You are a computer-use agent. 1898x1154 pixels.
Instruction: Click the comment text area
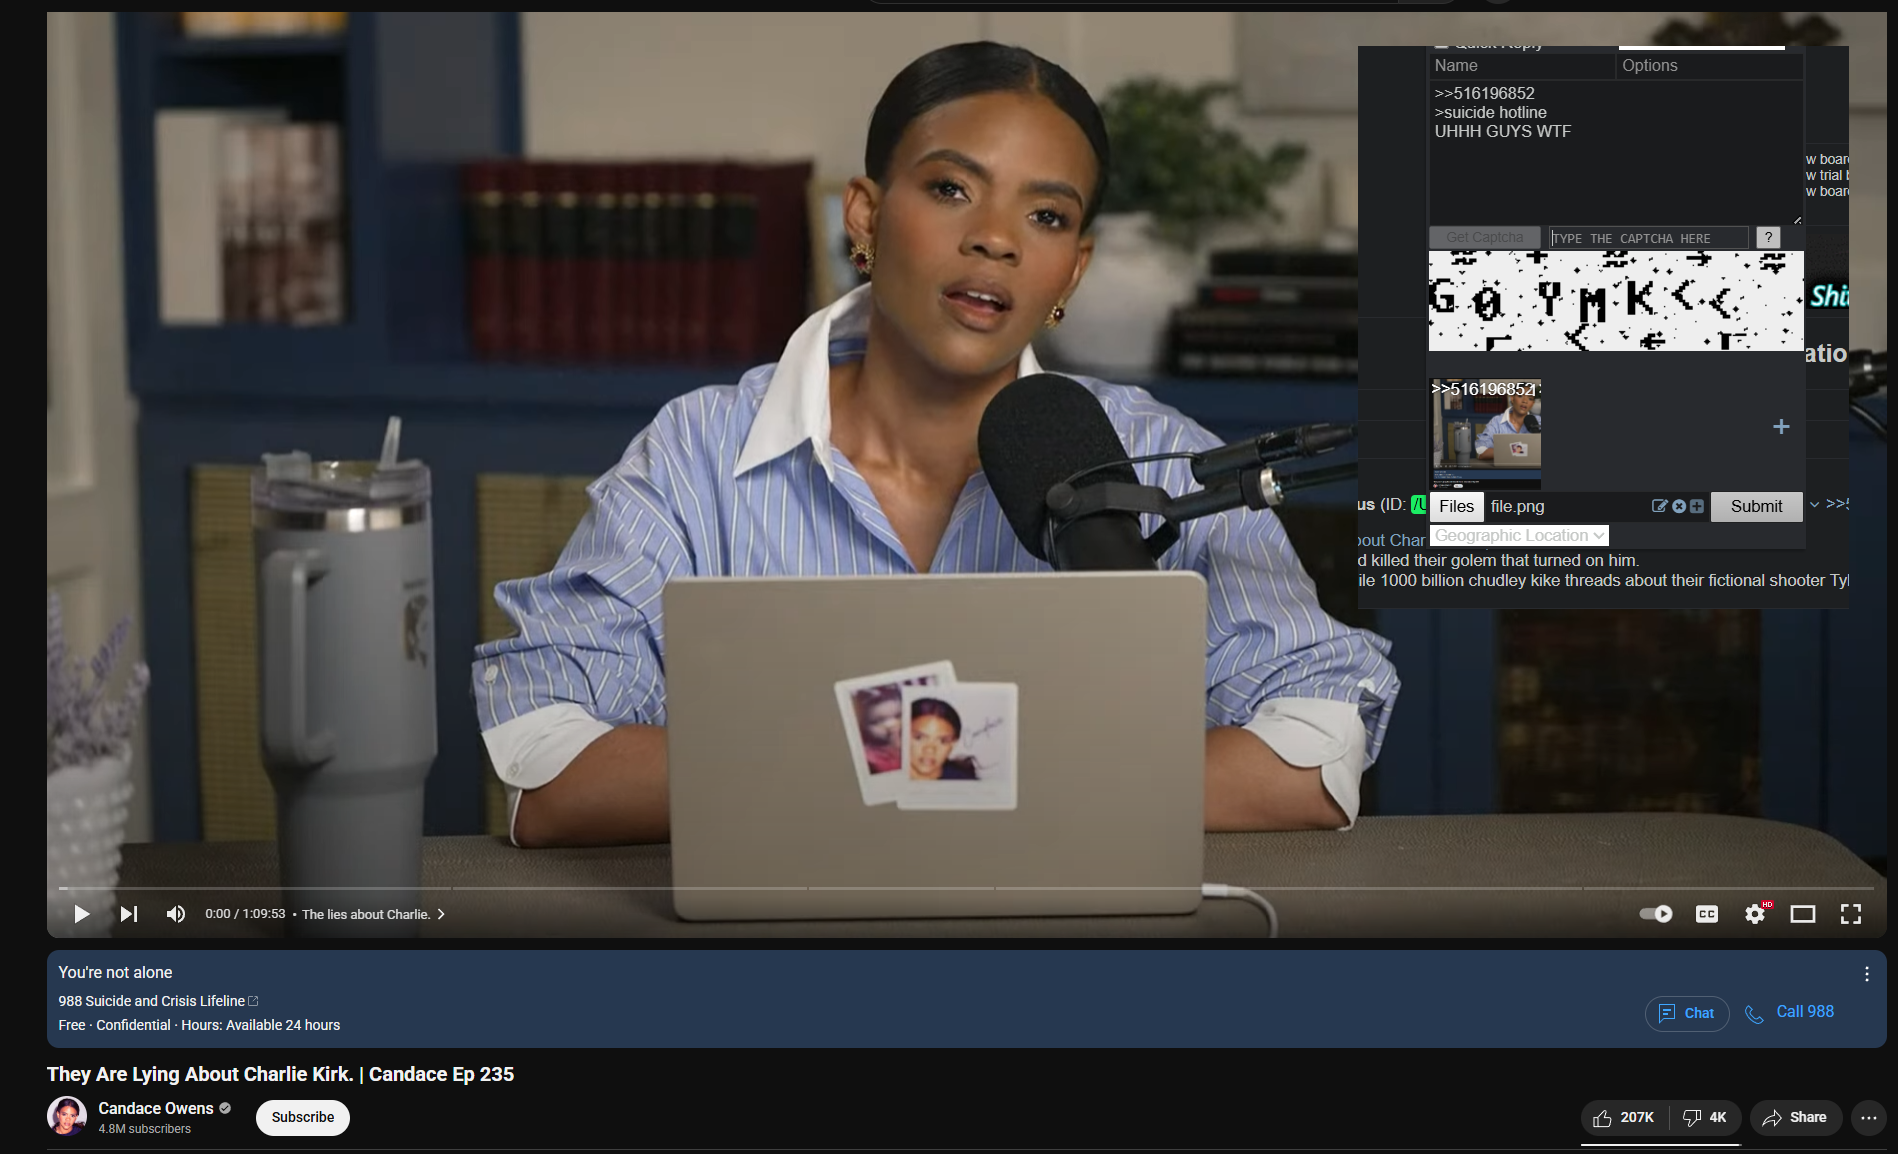1615,153
